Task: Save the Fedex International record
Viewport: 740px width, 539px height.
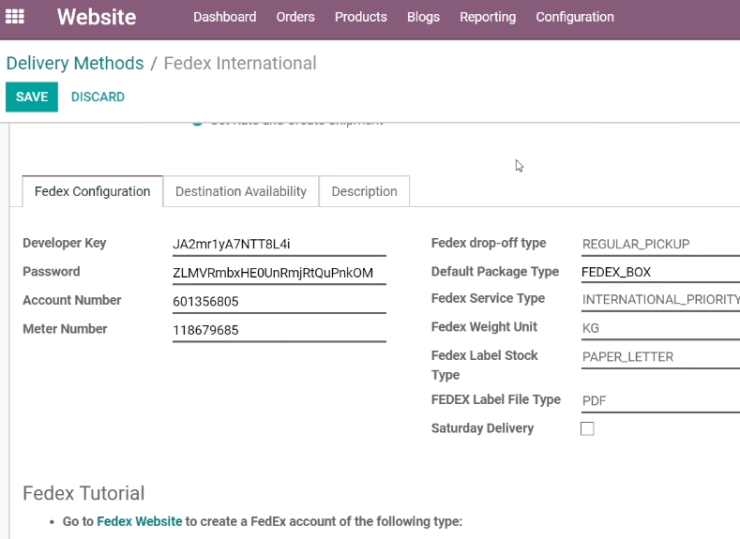Action: click(x=32, y=97)
